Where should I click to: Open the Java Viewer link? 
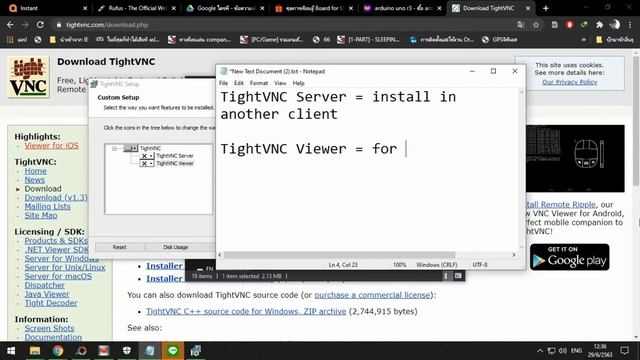point(47,294)
